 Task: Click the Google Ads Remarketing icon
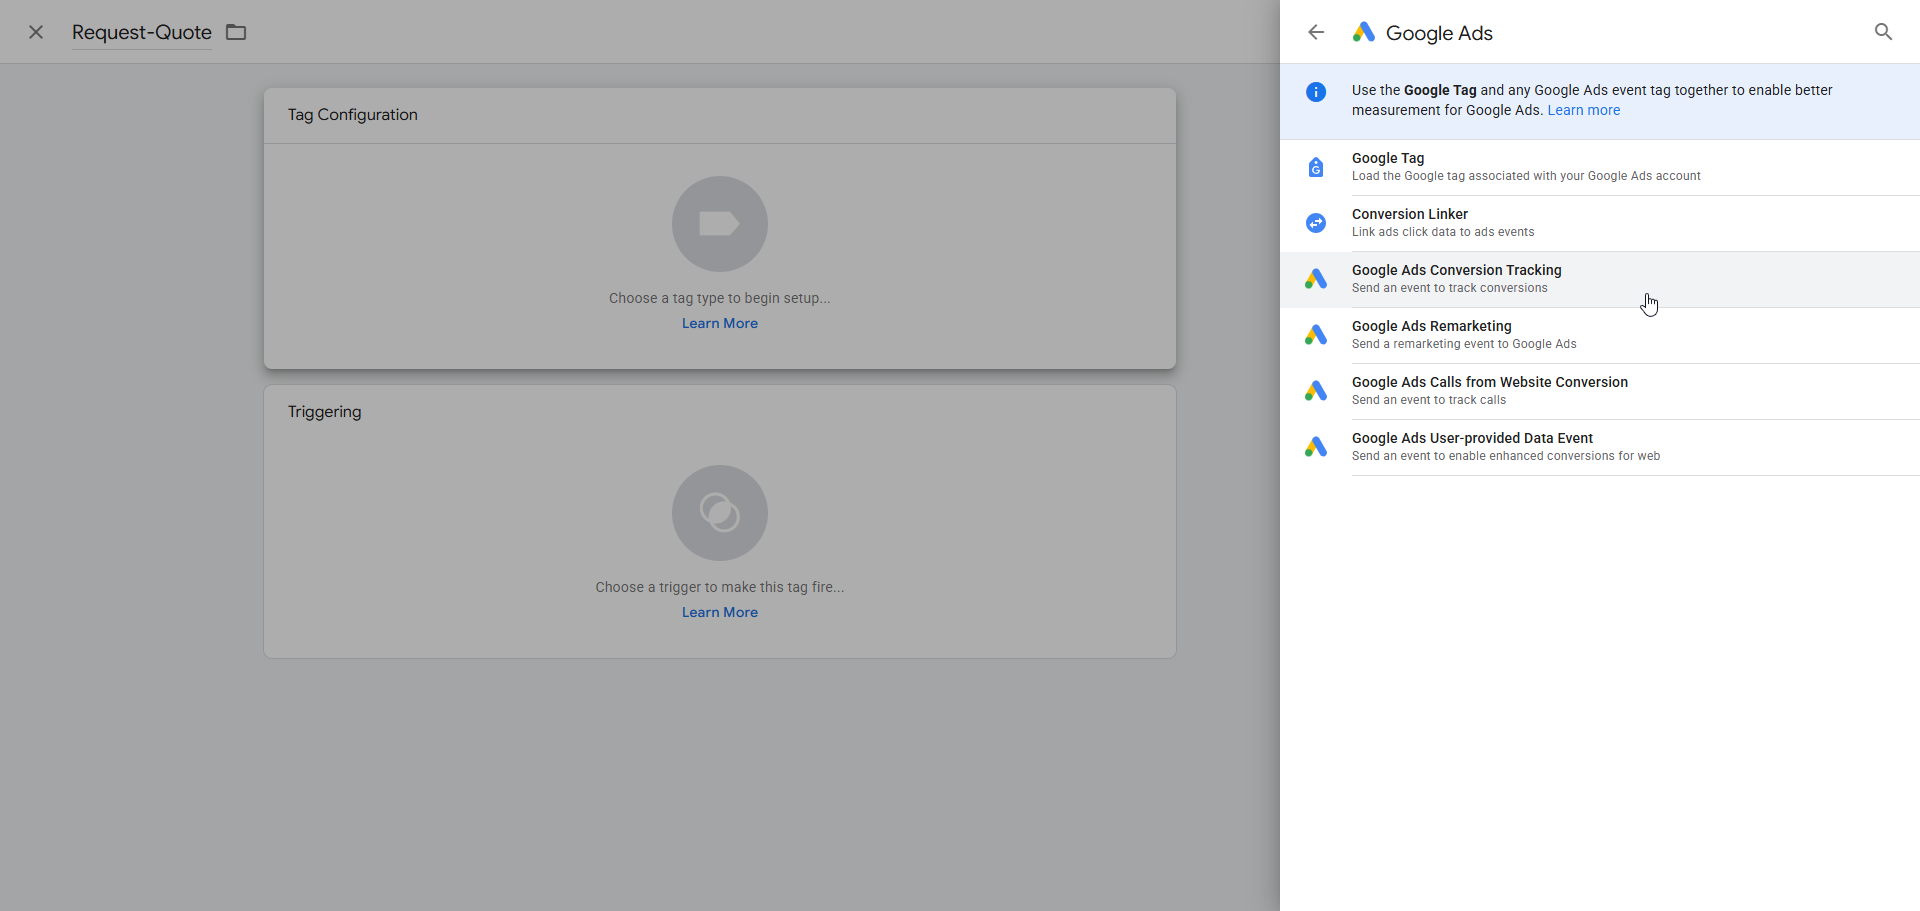[1316, 335]
